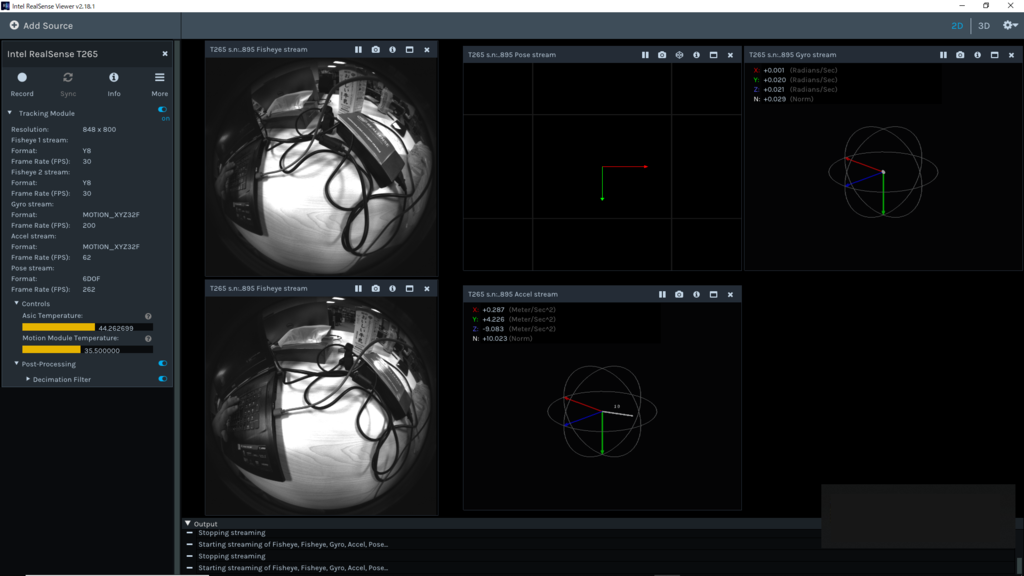Restore down the RealSense Viewer window
Viewport: 1024px width, 576px height.
tap(986, 5)
